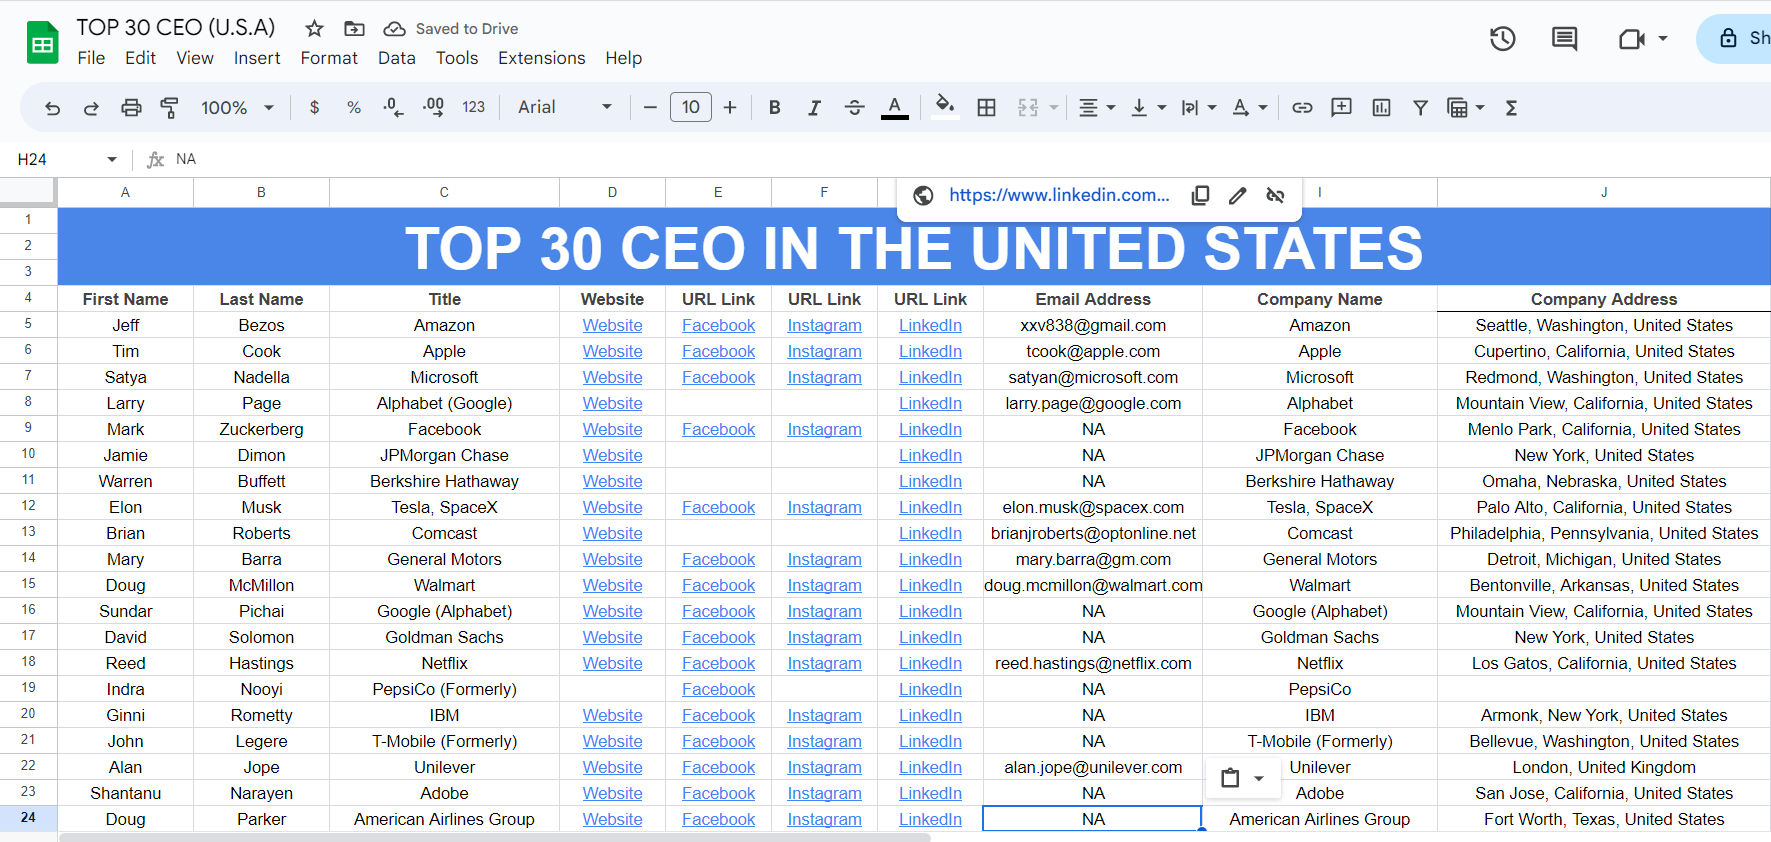The height and width of the screenshot is (842, 1771).
Task: Select the row 24 header
Action: [x=28, y=818]
